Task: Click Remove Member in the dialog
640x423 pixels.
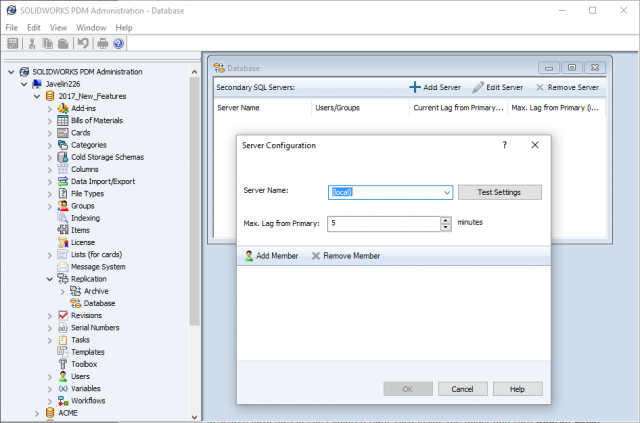Action: pyautogui.click(x=346, y=256)
